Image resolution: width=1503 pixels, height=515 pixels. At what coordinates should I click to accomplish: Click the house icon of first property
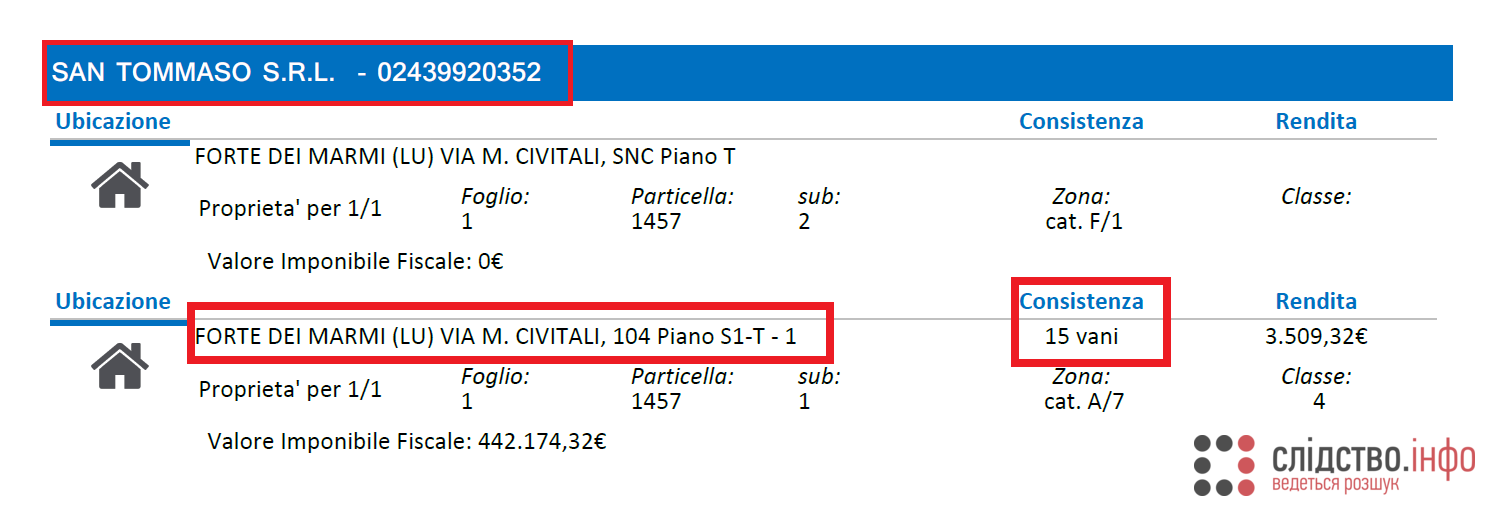pos(120,185)
